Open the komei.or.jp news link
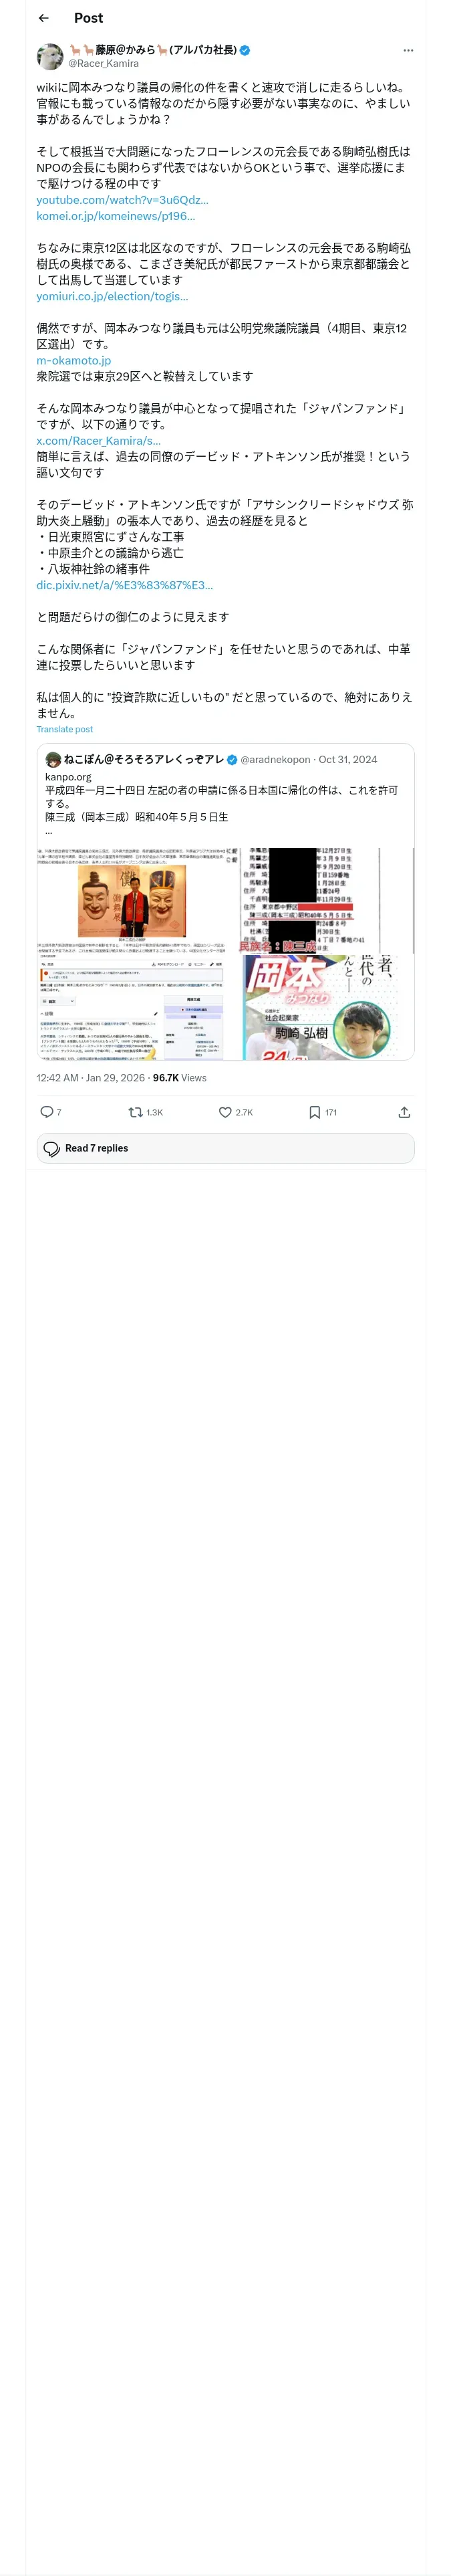 pyautogui.click(x=115, y=216)
